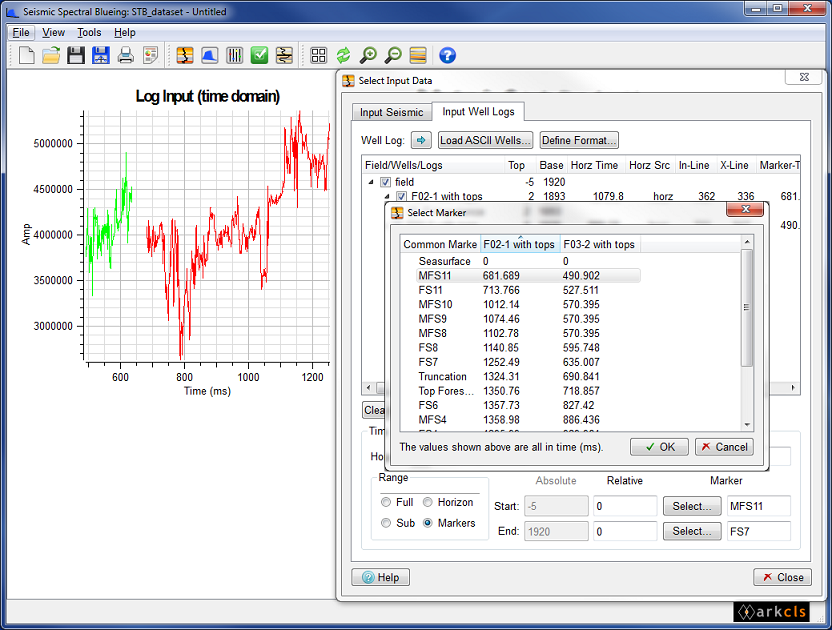The width and height of the screenshot is (832, 630).
Task: Click the marker list vertical scrollbar thumb
Action: 747,307
